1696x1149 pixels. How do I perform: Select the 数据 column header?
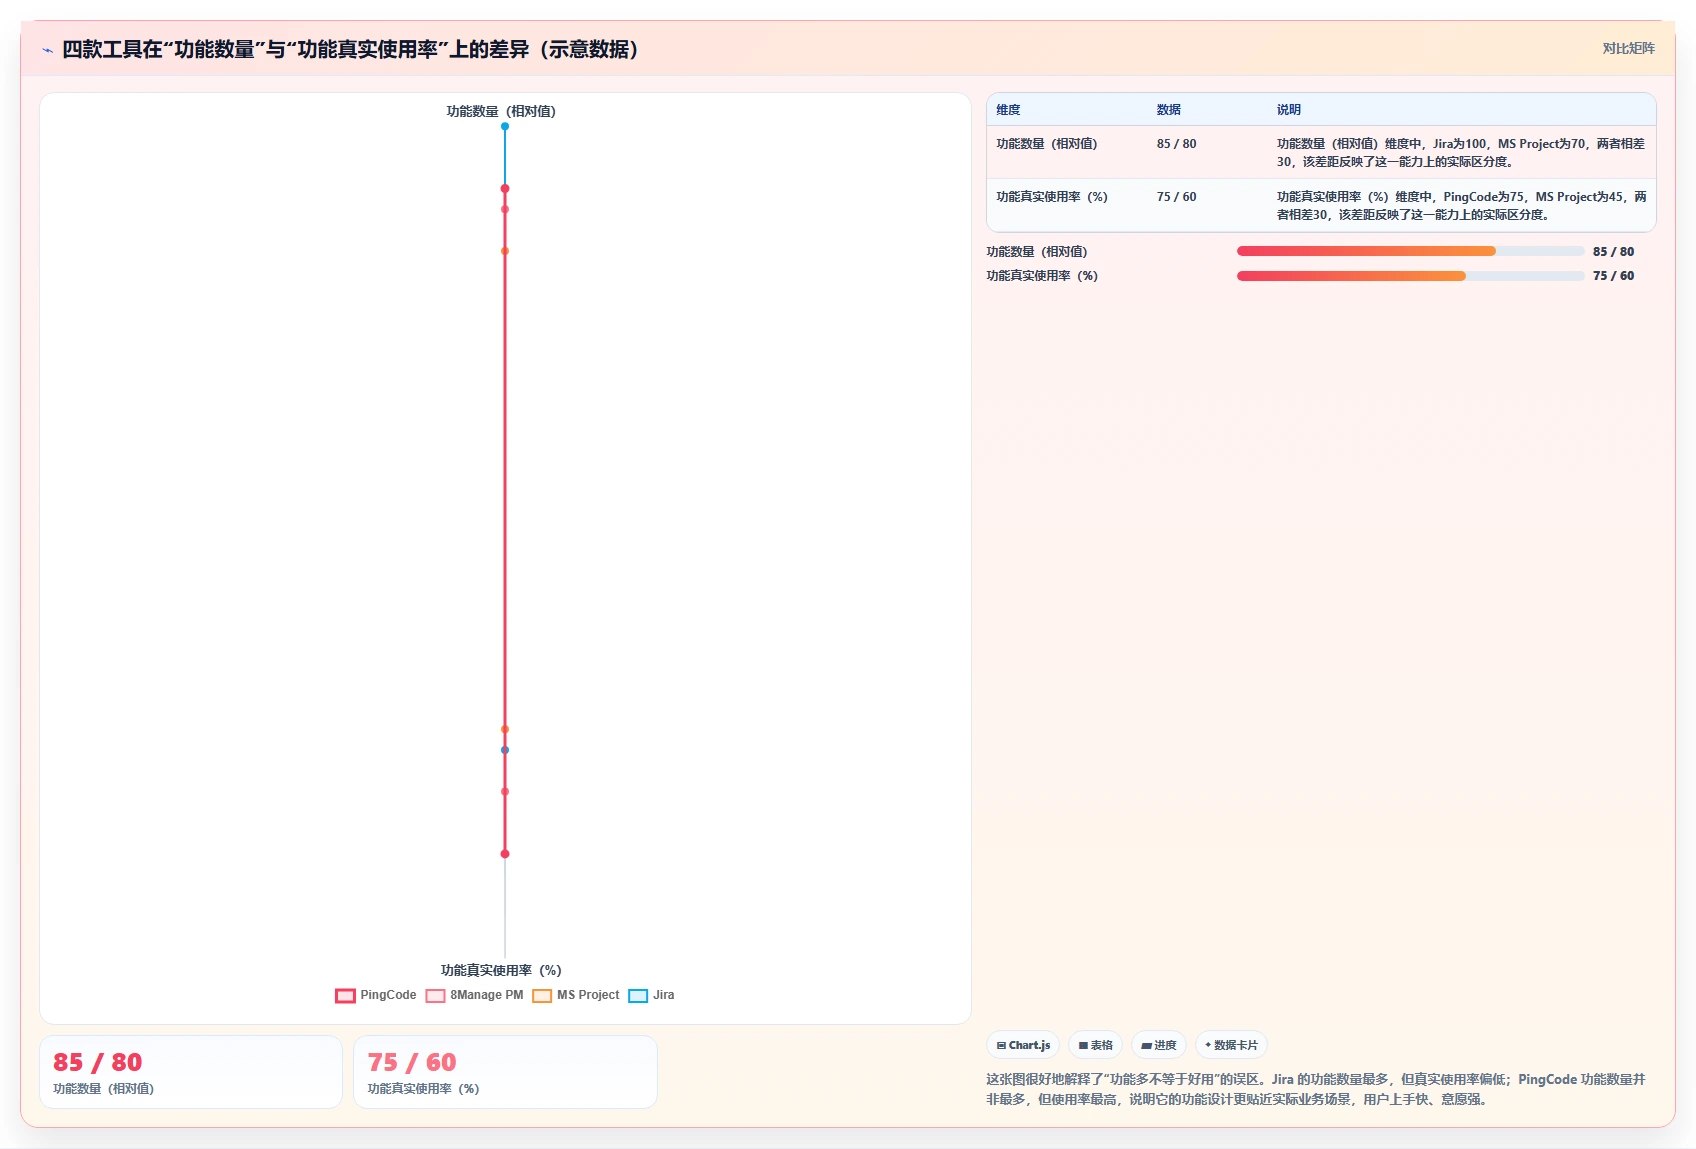(x=1168, y=110)
